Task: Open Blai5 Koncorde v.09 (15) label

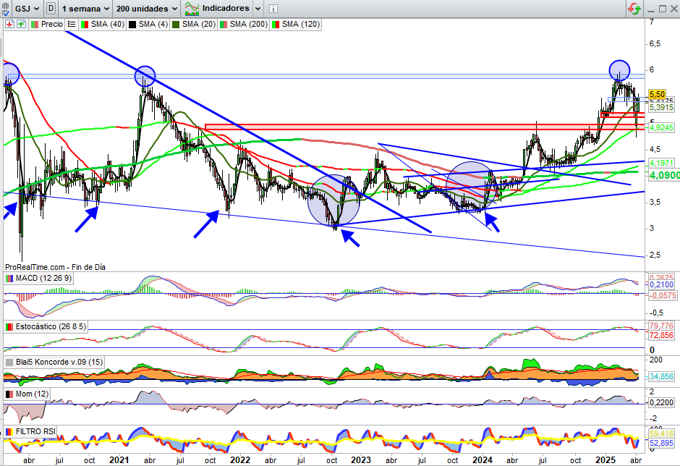Action: click(x=59, y=362)
